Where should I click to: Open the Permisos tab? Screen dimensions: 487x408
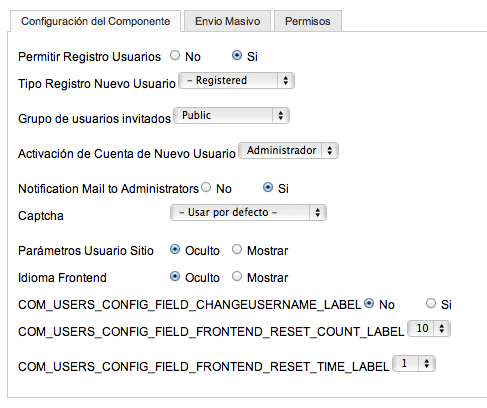[308, 21]
